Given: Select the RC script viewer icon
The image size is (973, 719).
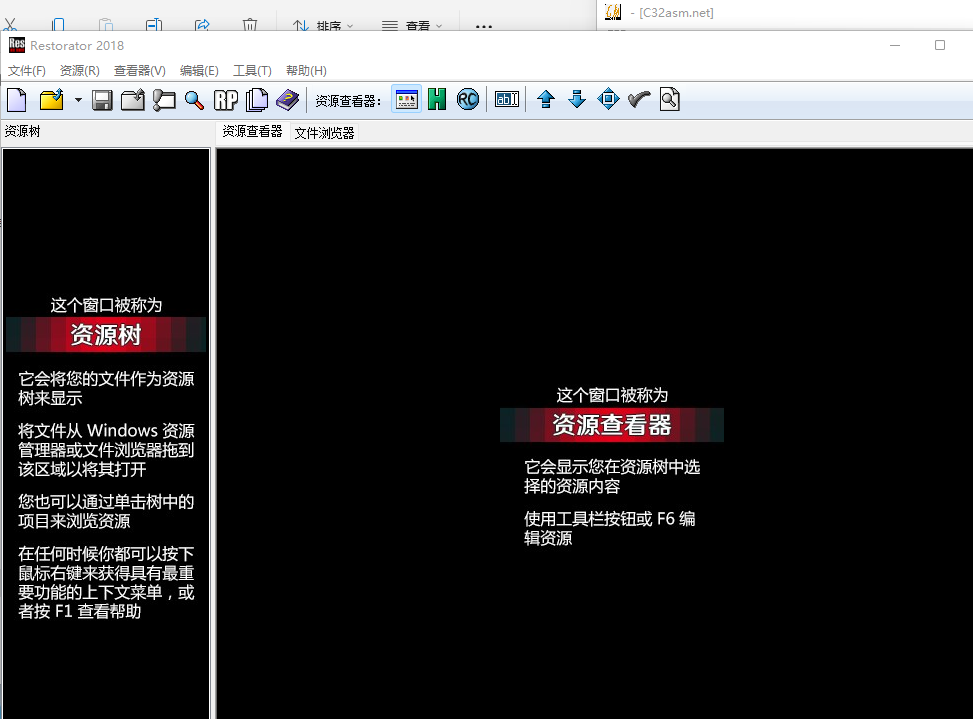Looking at the screenshot, I should click(467, 99).
